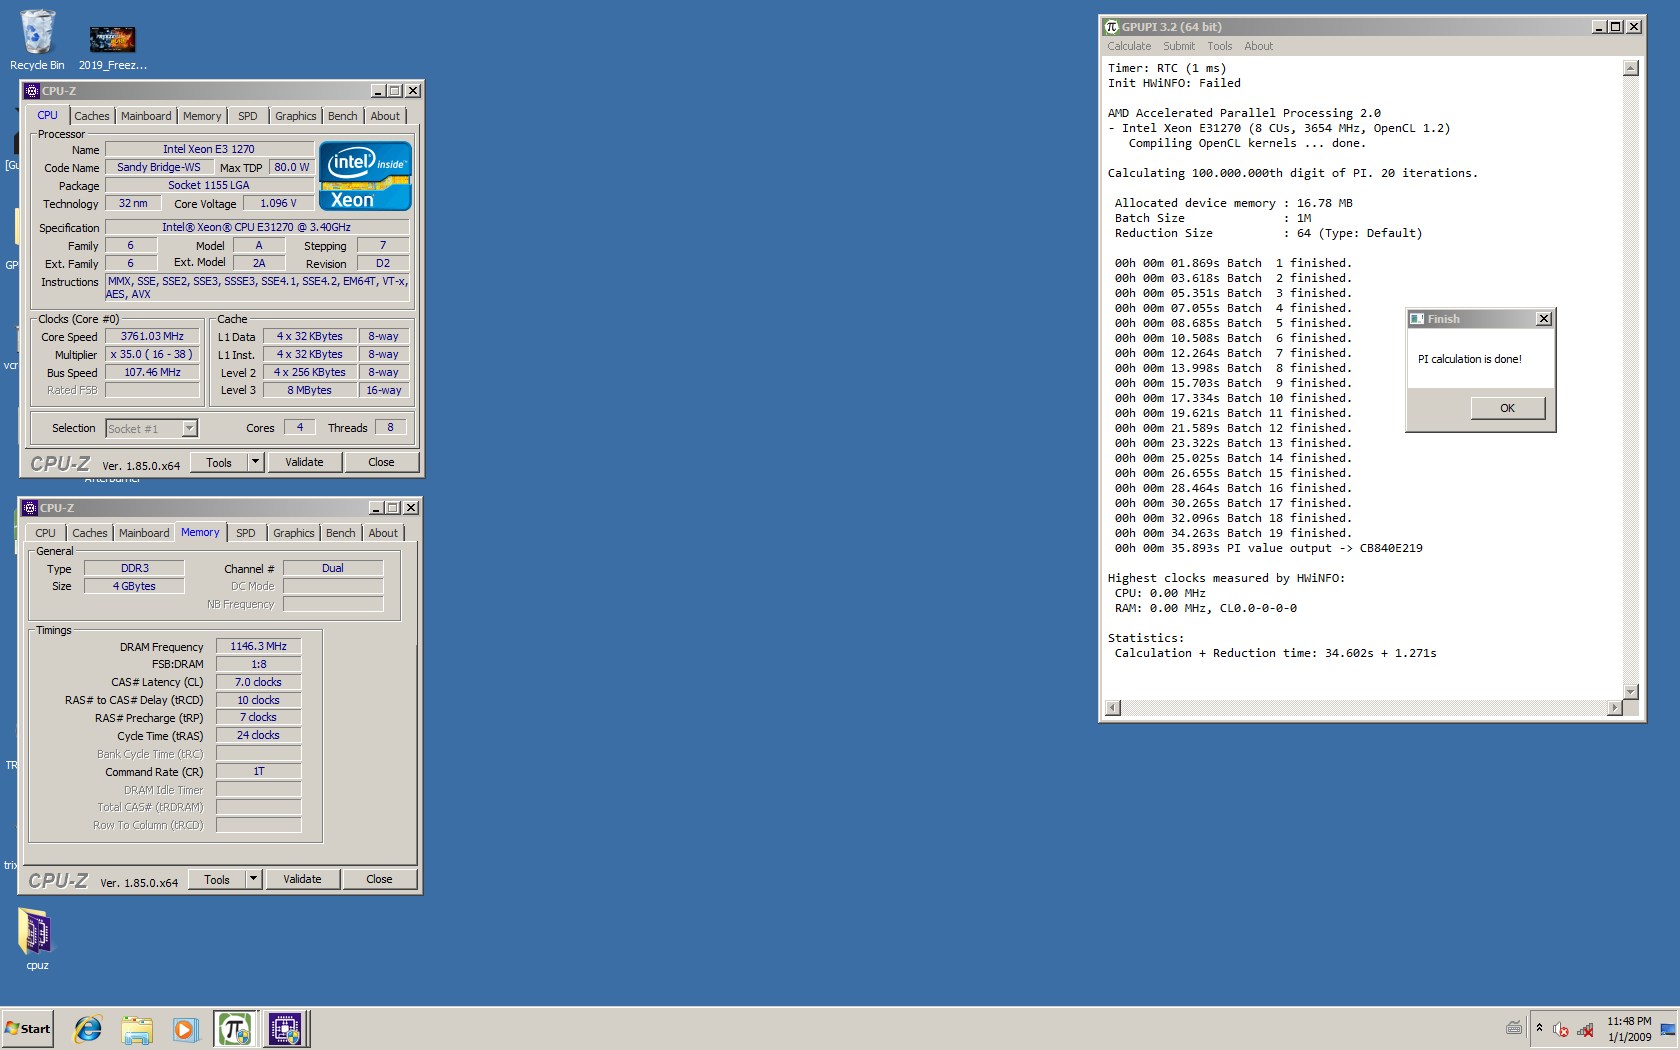Click the lower CPU-Z window title icon
The width and height of the screenshot is (1680, 1050).
(29, 508)
